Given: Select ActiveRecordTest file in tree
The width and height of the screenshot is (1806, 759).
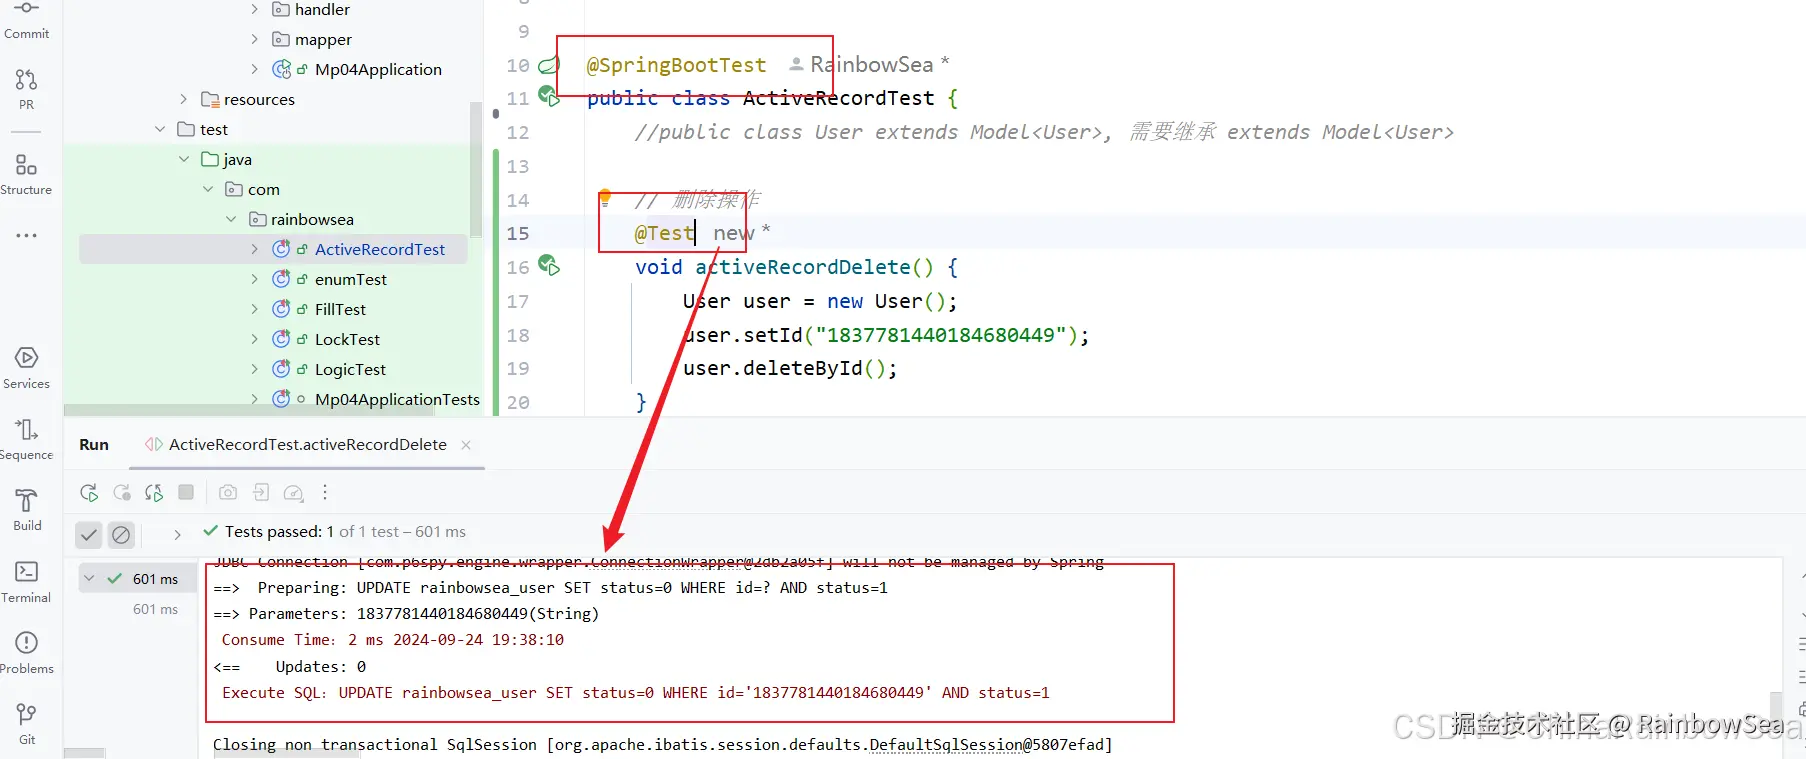Looking at the screenshot, I should pos(380,249).
